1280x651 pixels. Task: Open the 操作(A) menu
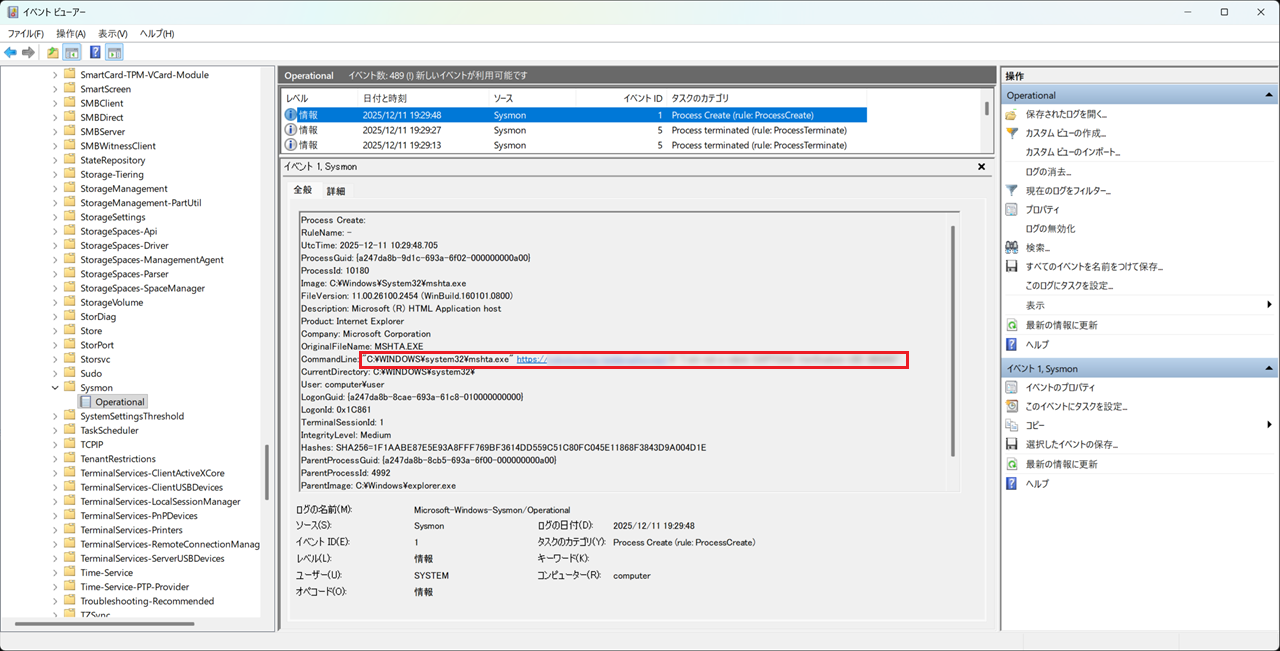point(71,34)
